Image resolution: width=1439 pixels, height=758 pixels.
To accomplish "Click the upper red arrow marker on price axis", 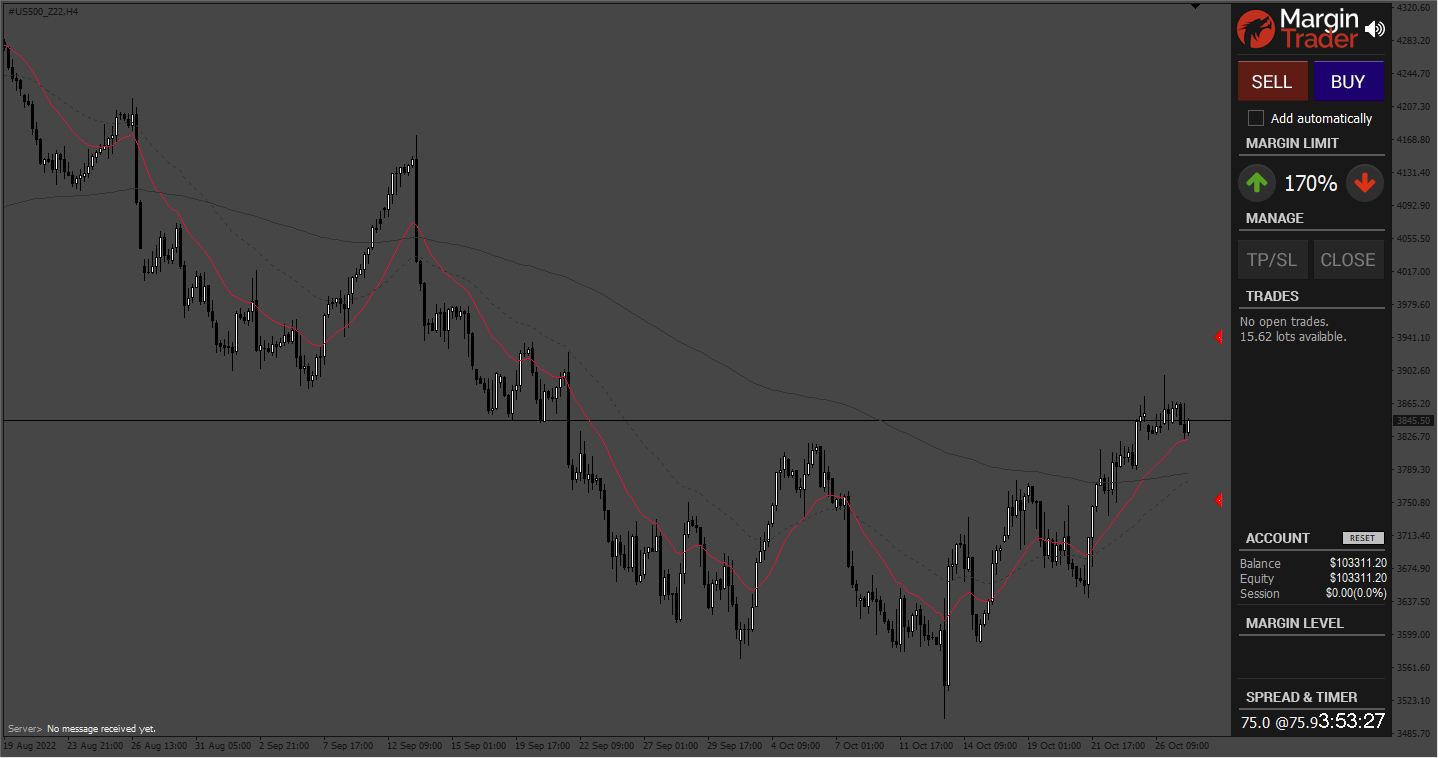I will point(1218,337).
